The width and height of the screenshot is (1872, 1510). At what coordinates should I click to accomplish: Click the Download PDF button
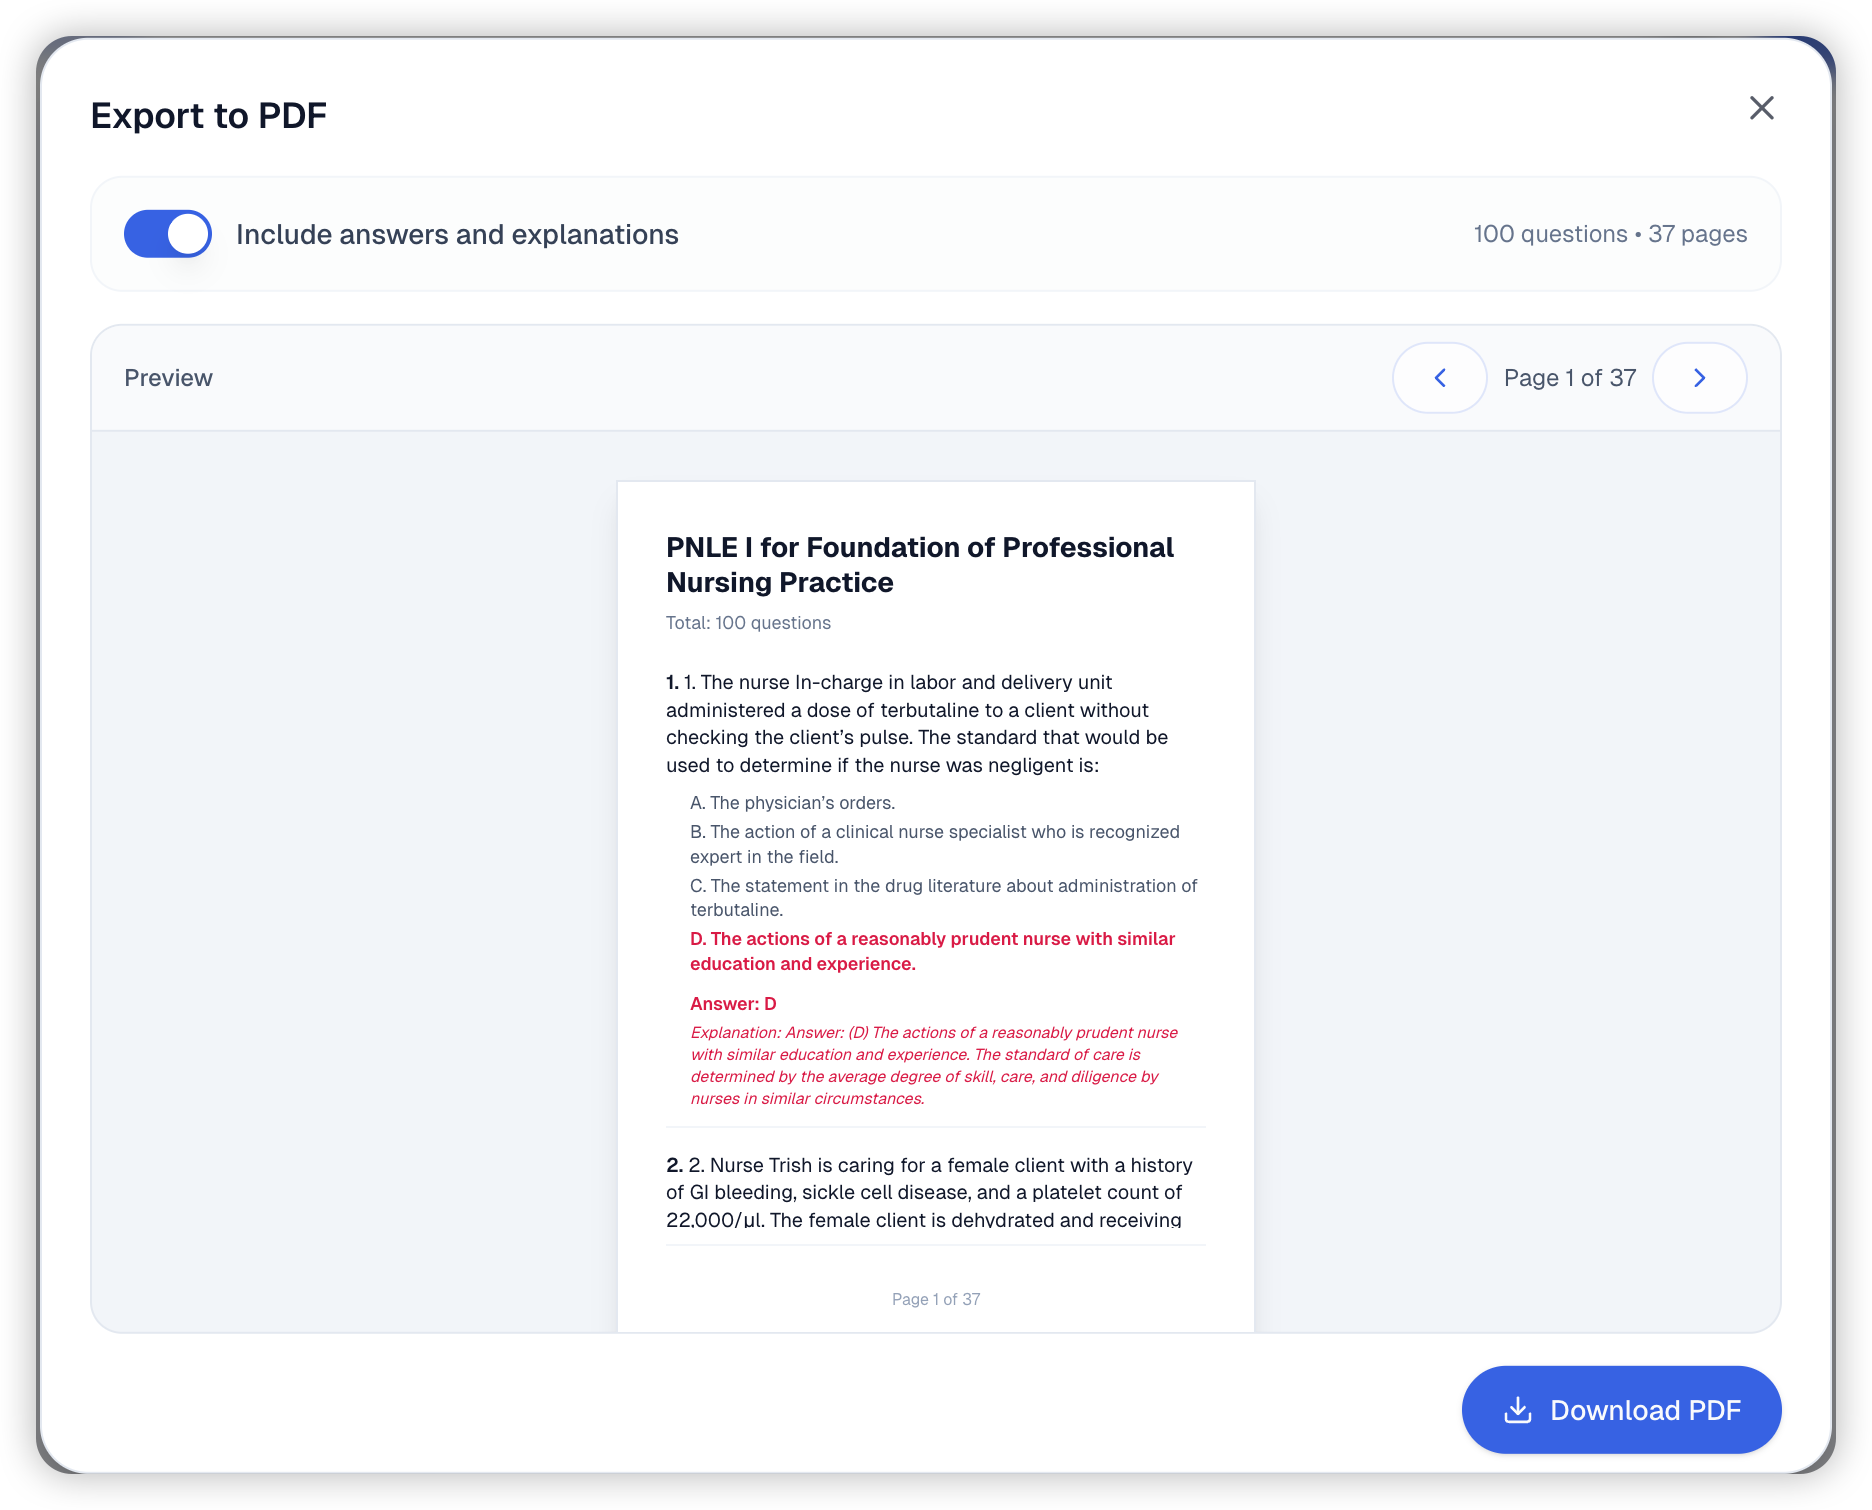click(1621, 1410)
